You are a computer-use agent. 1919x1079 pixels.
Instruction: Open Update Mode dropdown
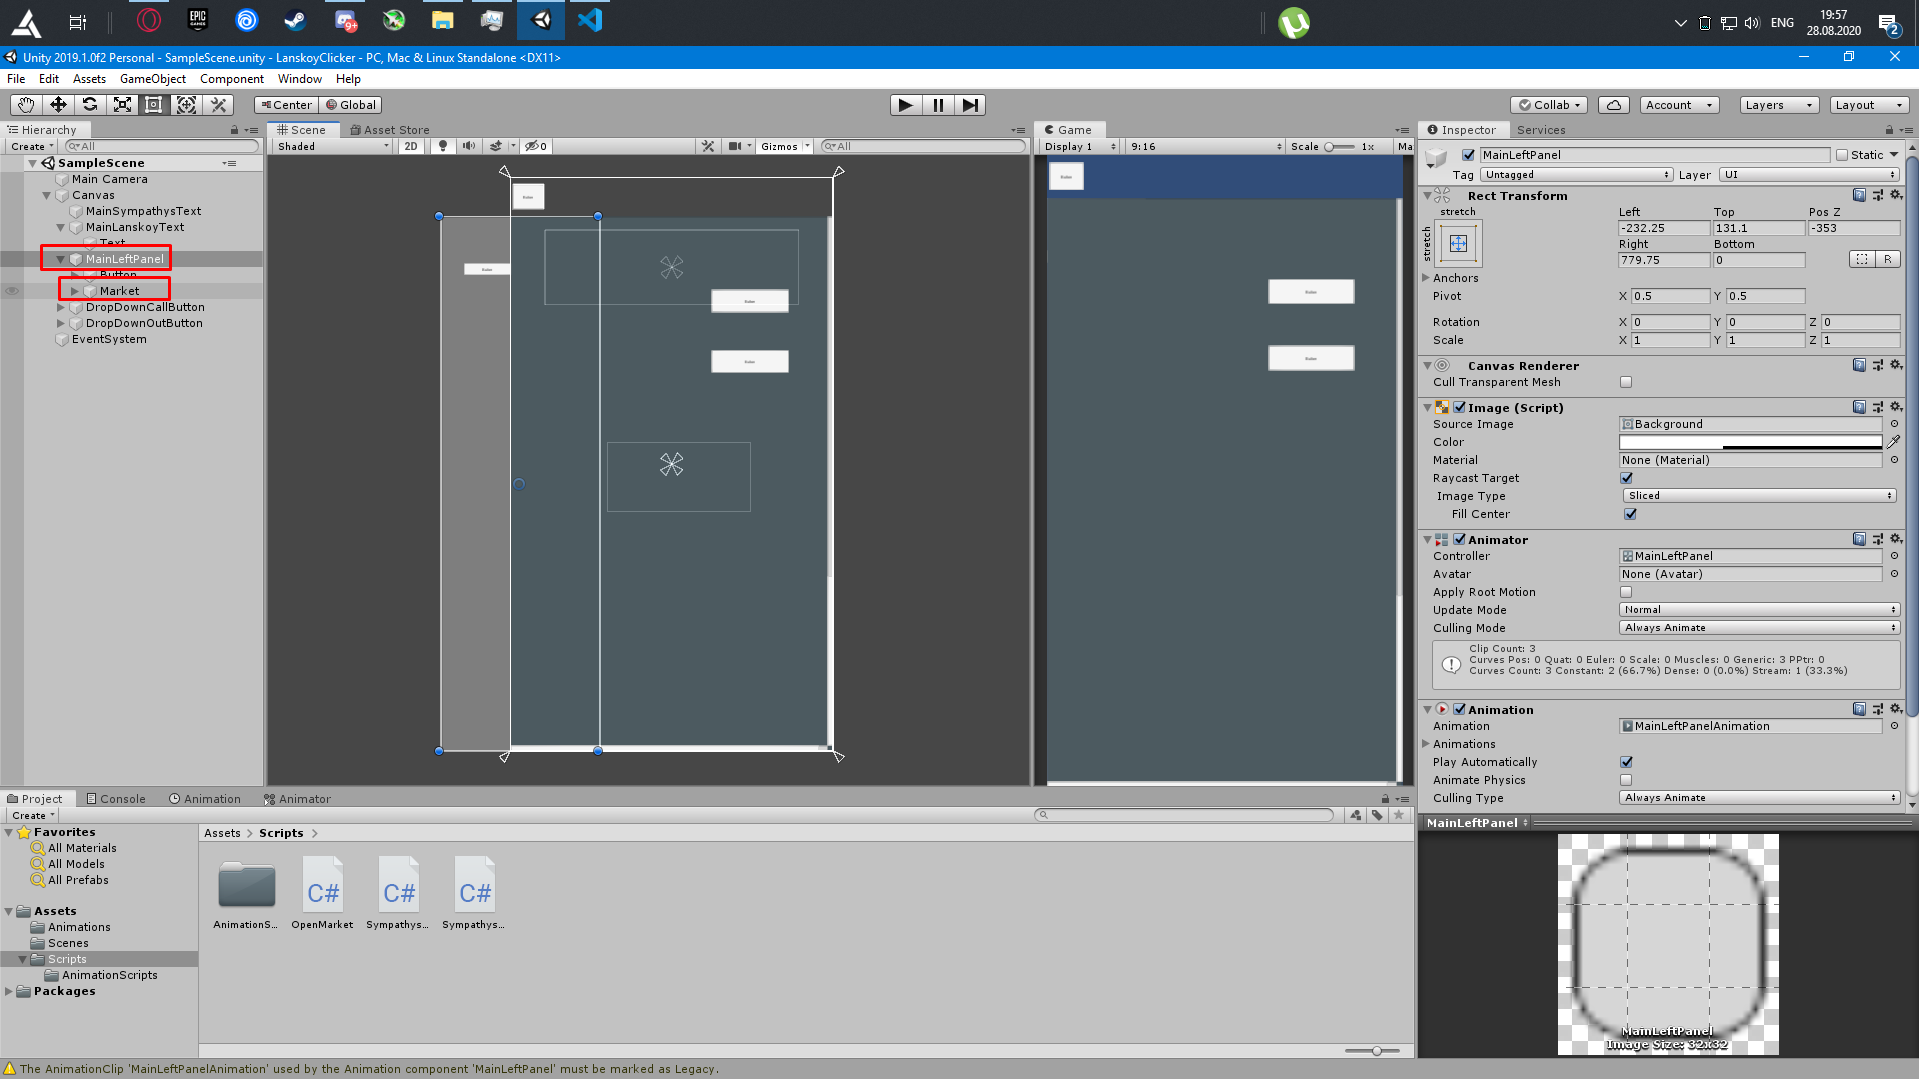(x=1759, y=610)
